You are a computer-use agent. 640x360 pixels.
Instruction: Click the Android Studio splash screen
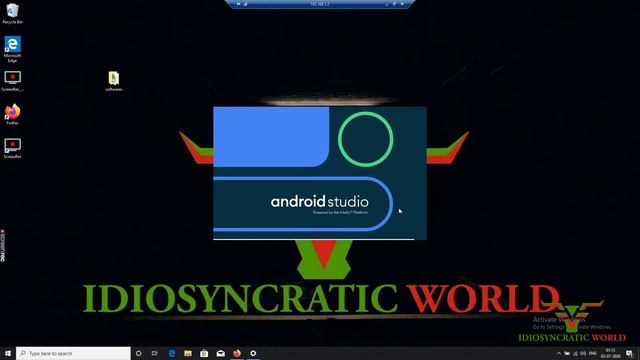(320, 173)
